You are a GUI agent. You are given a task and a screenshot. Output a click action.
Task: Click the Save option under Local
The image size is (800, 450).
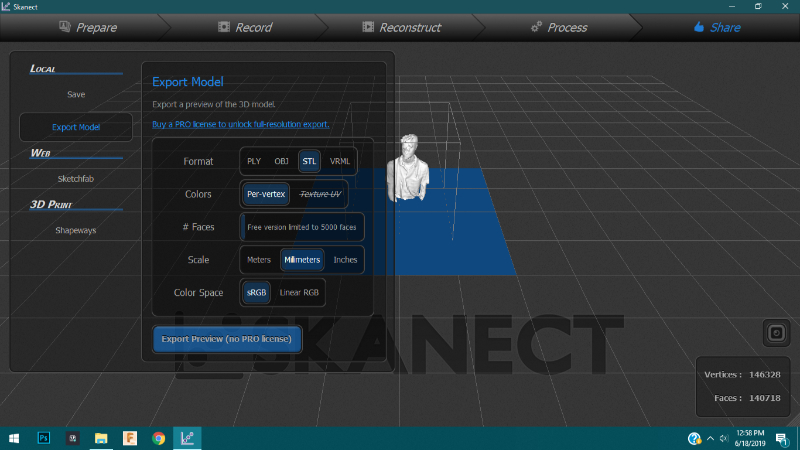(76, 94)
